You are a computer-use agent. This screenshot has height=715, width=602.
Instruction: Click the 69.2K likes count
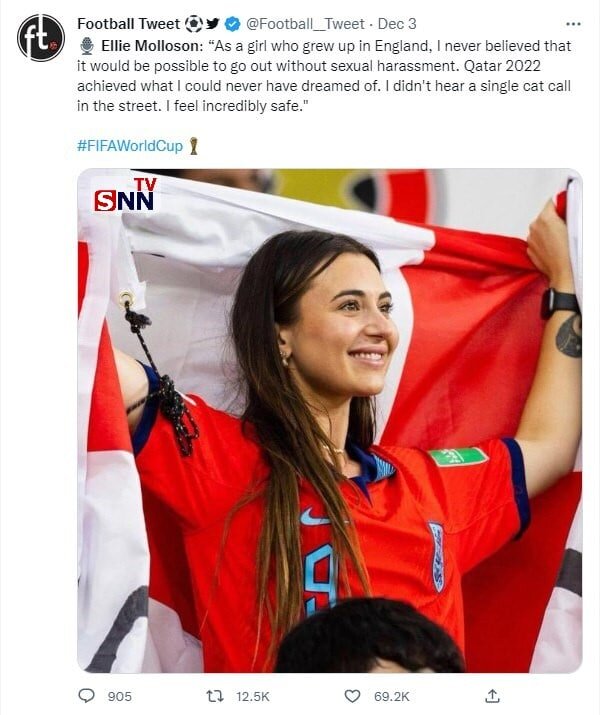pos(392,696)
